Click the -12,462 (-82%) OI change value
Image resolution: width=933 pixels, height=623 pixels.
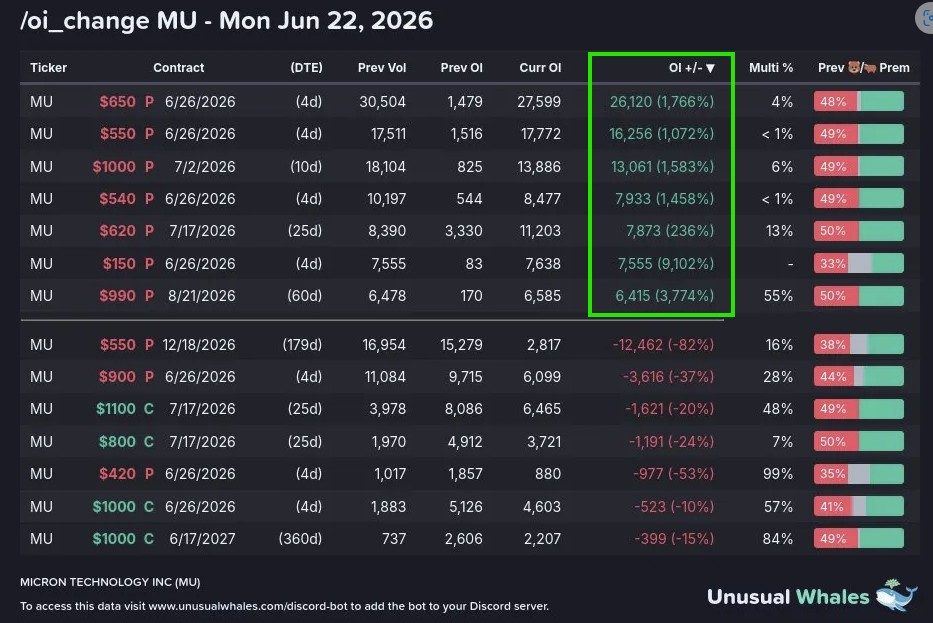click(663, 345)
